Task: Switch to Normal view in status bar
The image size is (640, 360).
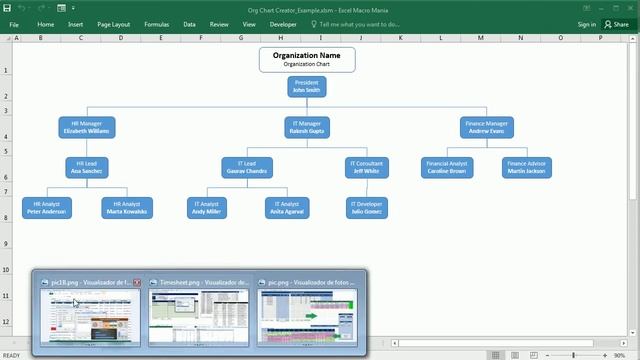Action: pyautogui.click(x=496, y=356)
